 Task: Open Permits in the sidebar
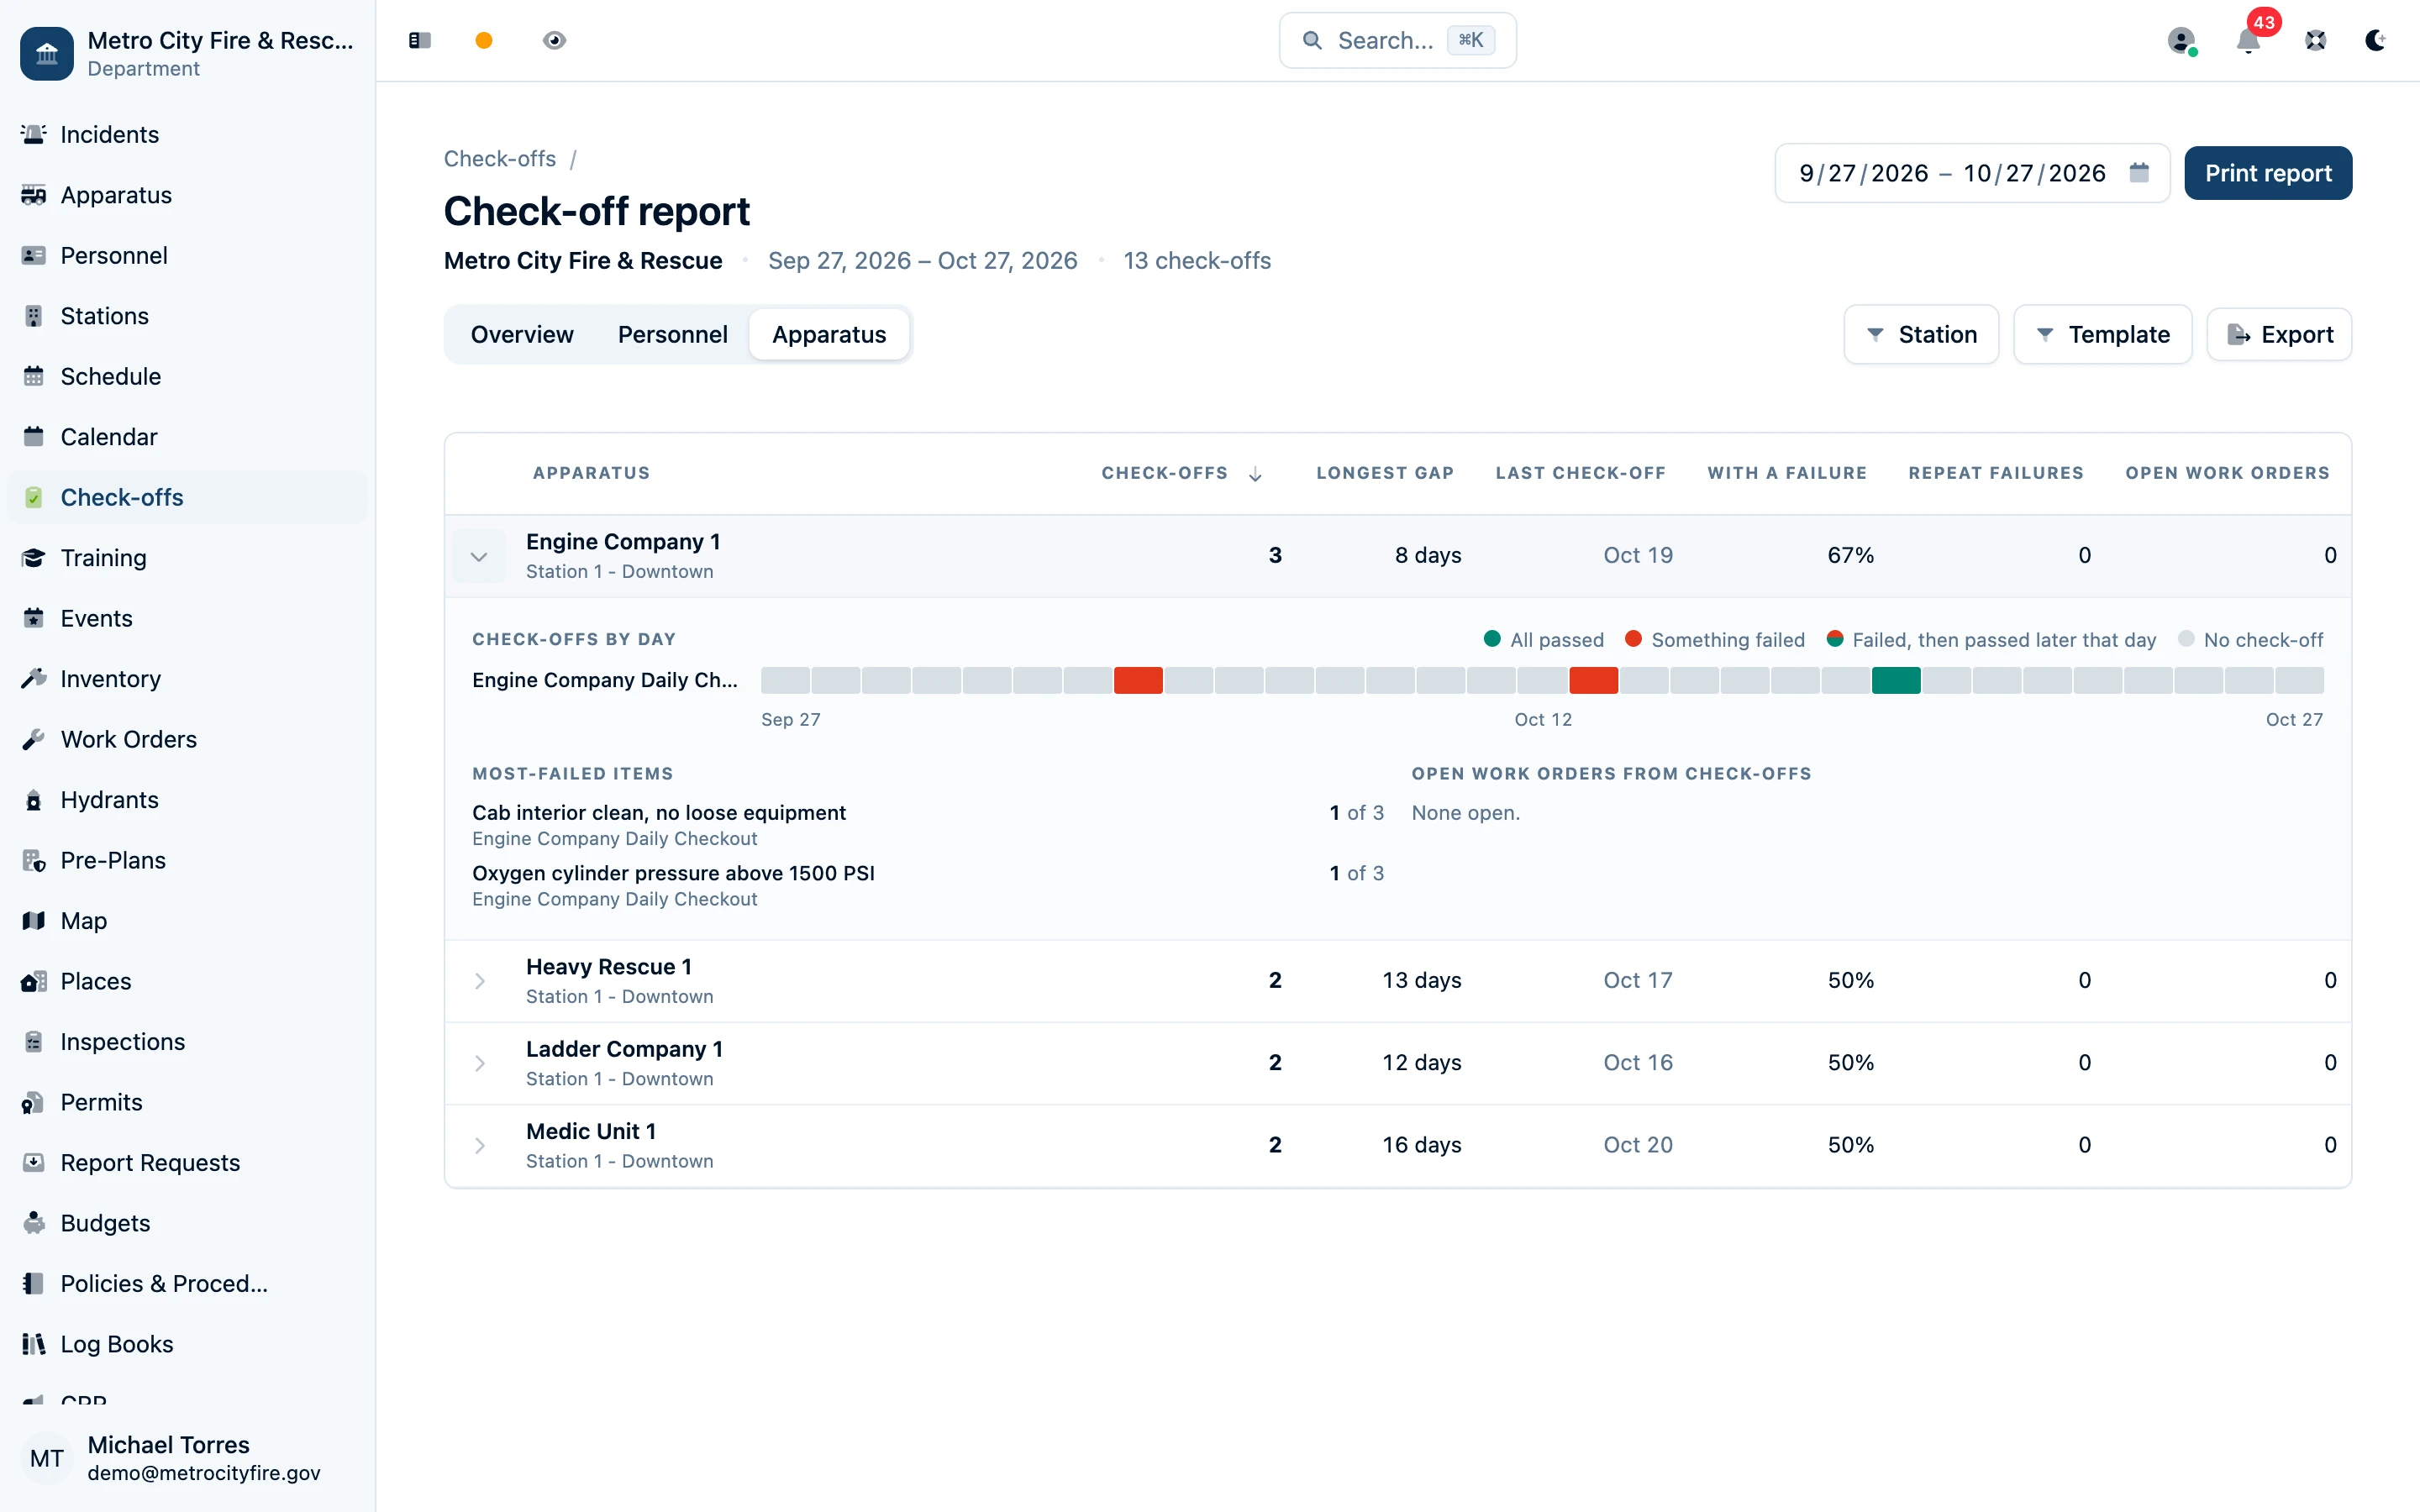(x=187, y=1102)
